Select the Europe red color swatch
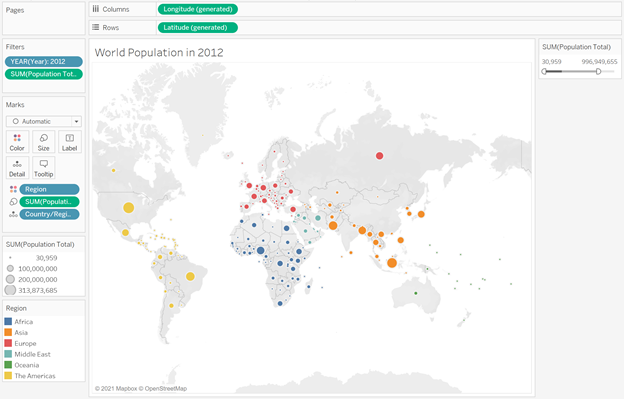Image resolution: width=624 pixels, height=399 pixels. [8, 343]
